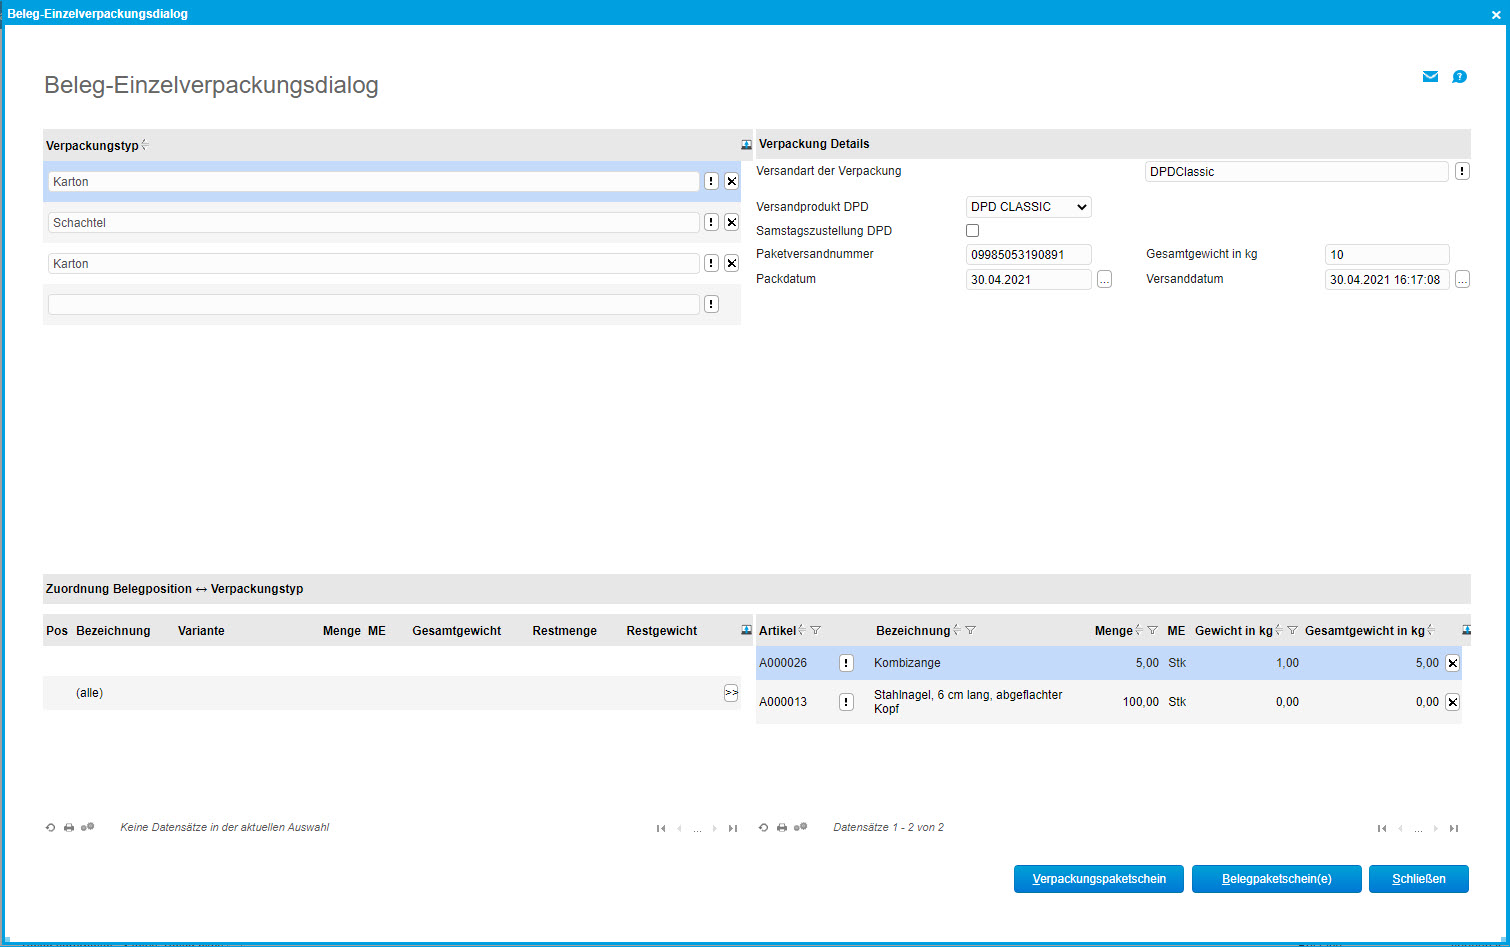This screenshot has height=947, width=1510.
Task: Go to last page in left table pager
Action: [733, 828]
